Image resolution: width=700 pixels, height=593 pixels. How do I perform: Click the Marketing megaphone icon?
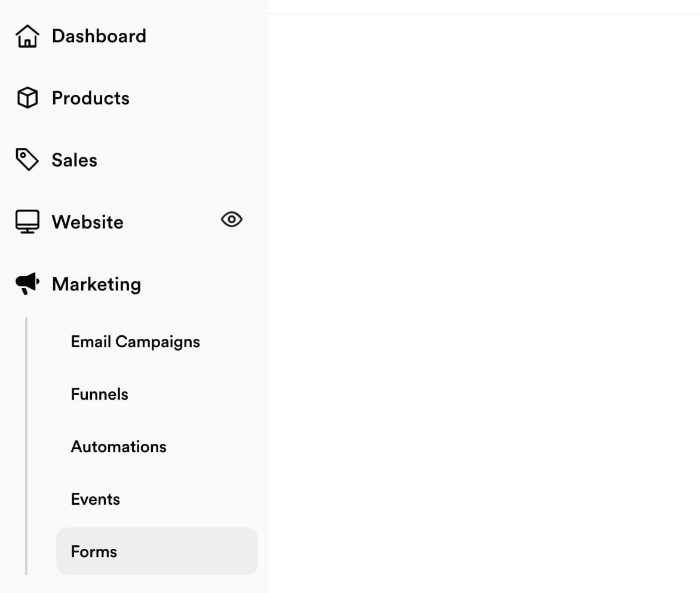point(27,284)
